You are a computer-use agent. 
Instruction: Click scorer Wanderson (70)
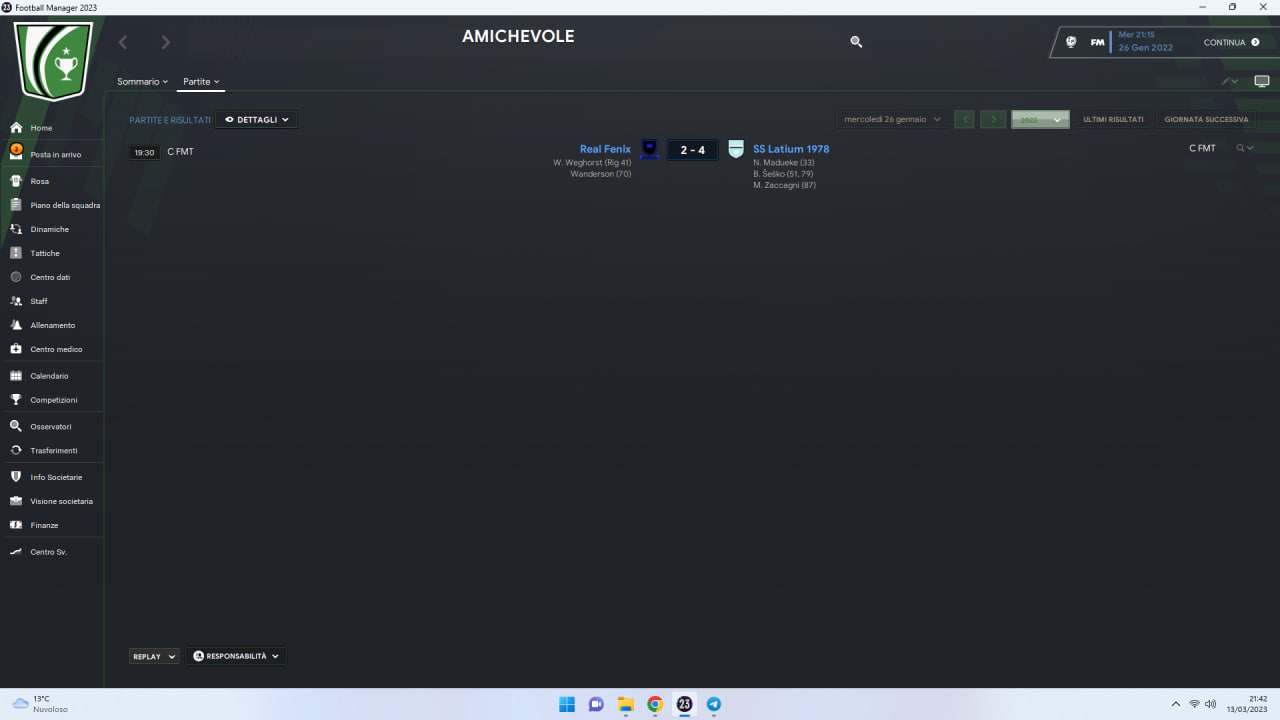point(601,174)
